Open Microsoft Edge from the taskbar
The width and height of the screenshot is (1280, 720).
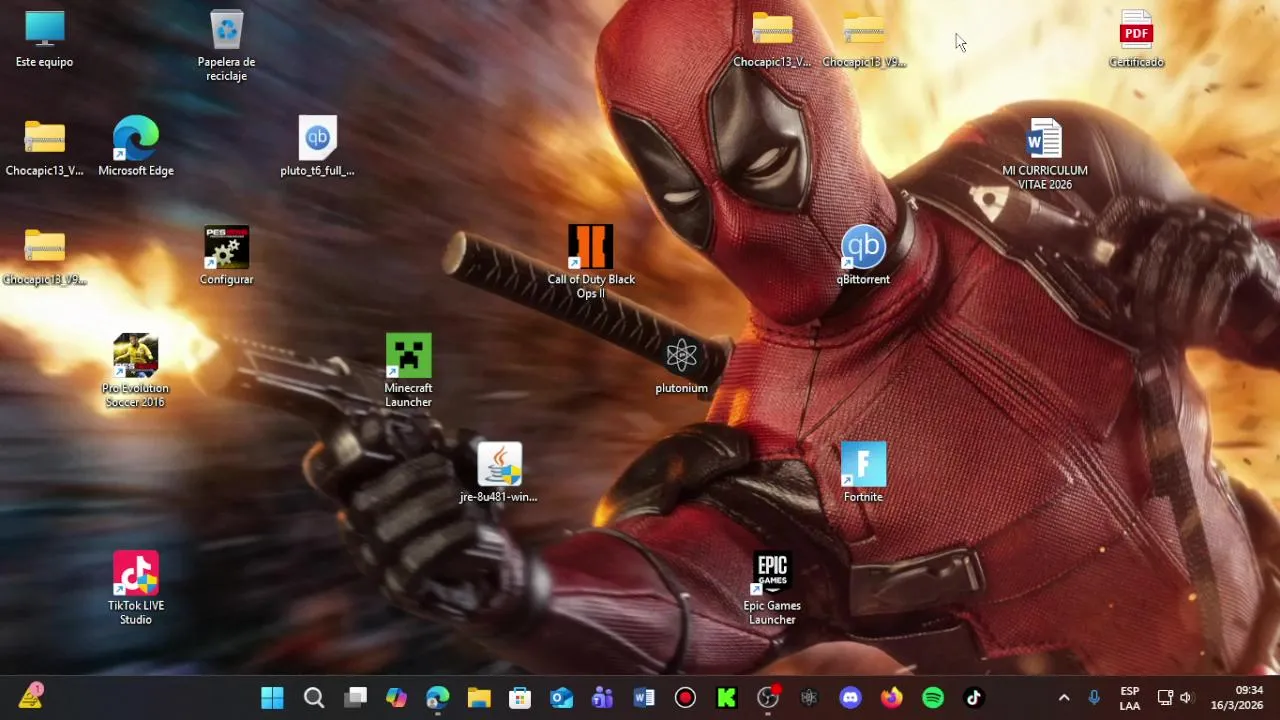pos(438,698)
